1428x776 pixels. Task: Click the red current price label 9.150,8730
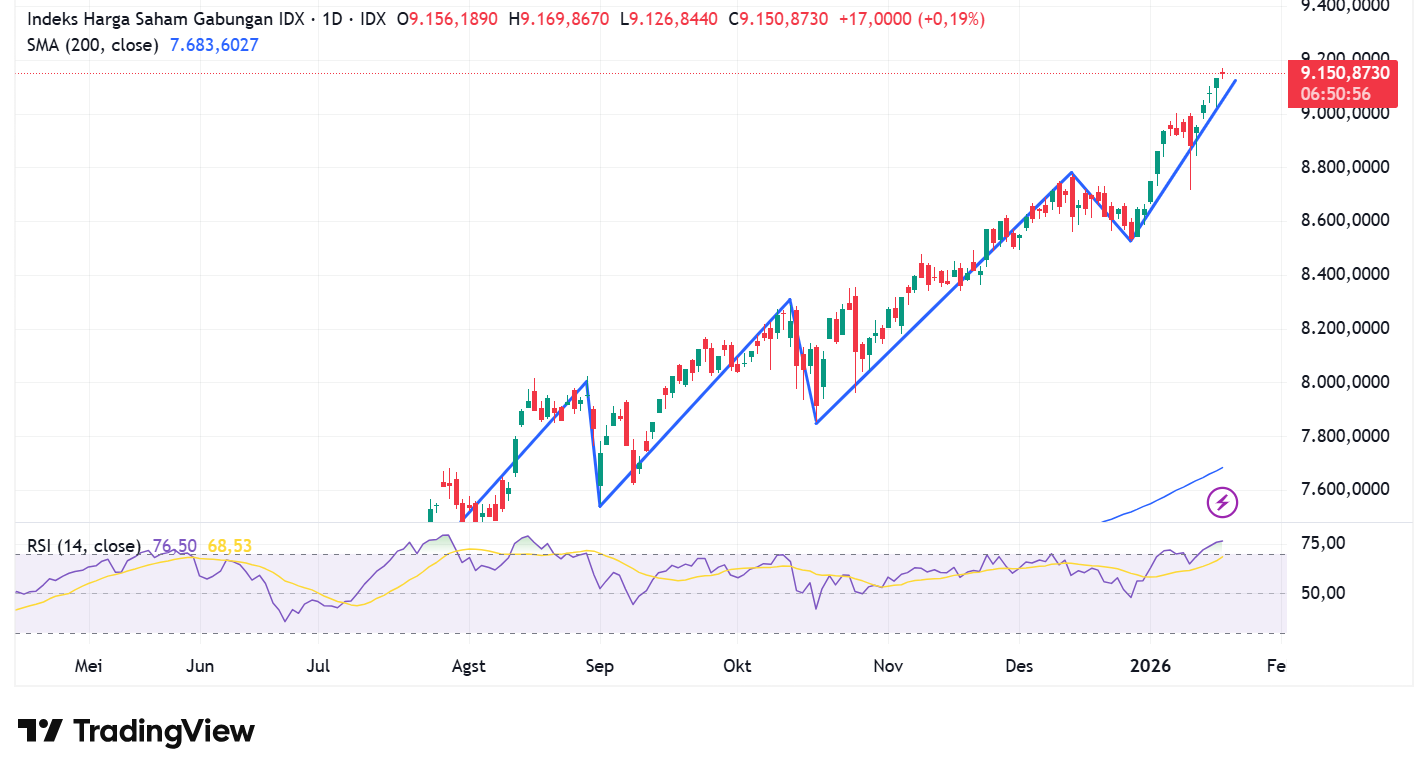click(x=1345, y=73)
